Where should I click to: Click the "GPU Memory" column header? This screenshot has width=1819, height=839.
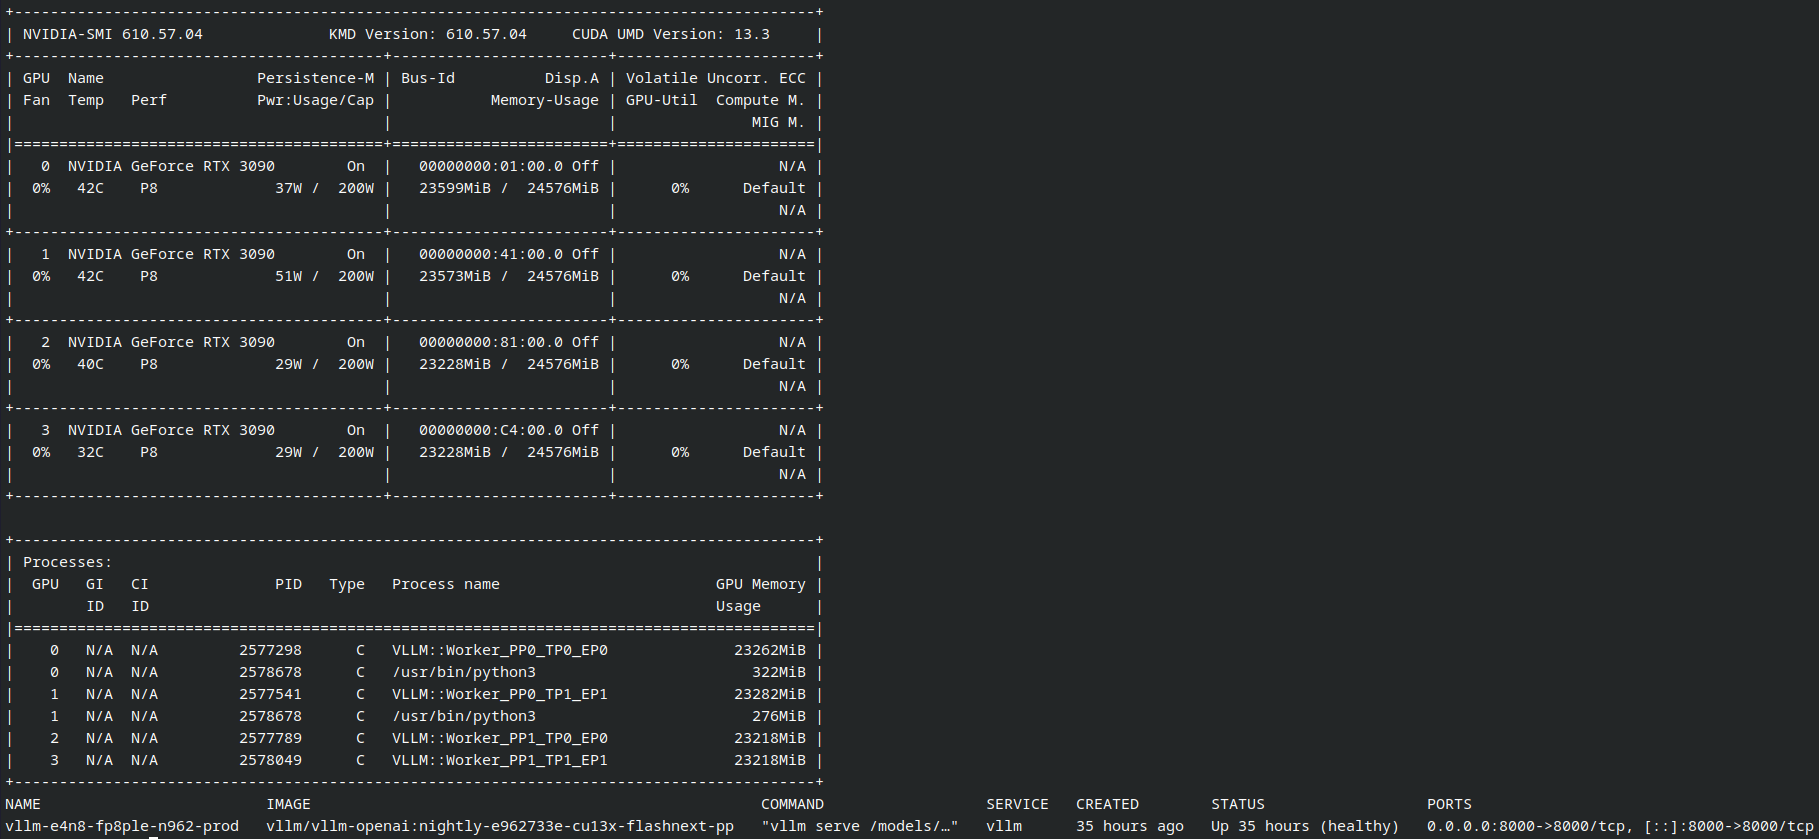[x=761, y=584]
